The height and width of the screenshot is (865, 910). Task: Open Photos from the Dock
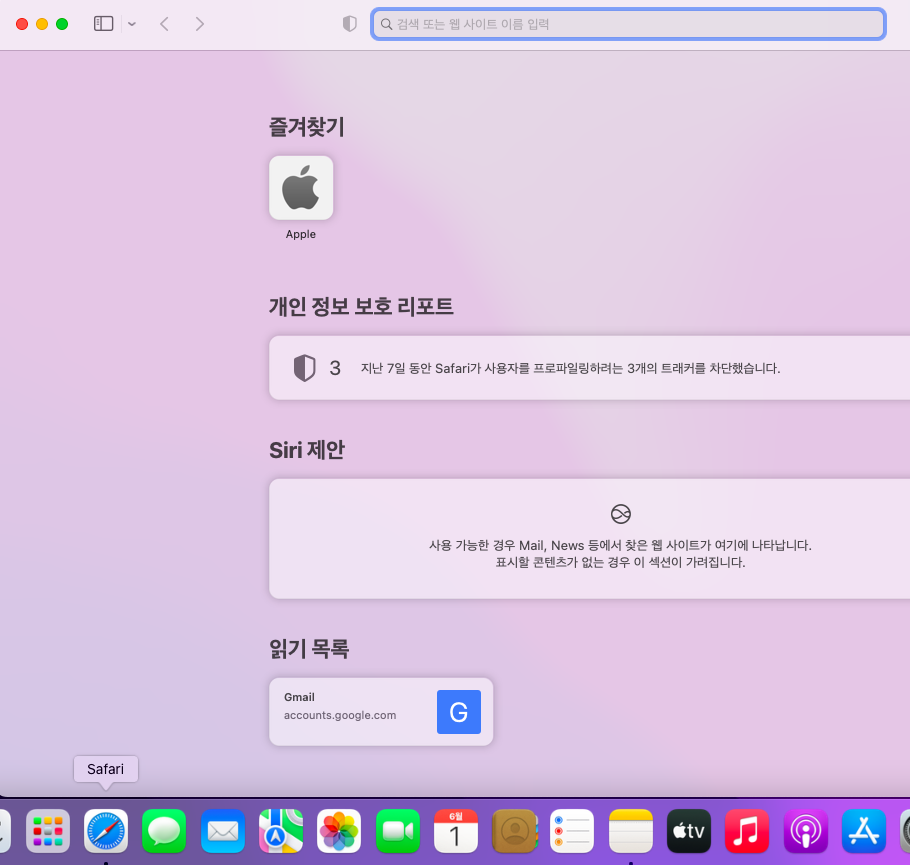click(x=339, y=831)
